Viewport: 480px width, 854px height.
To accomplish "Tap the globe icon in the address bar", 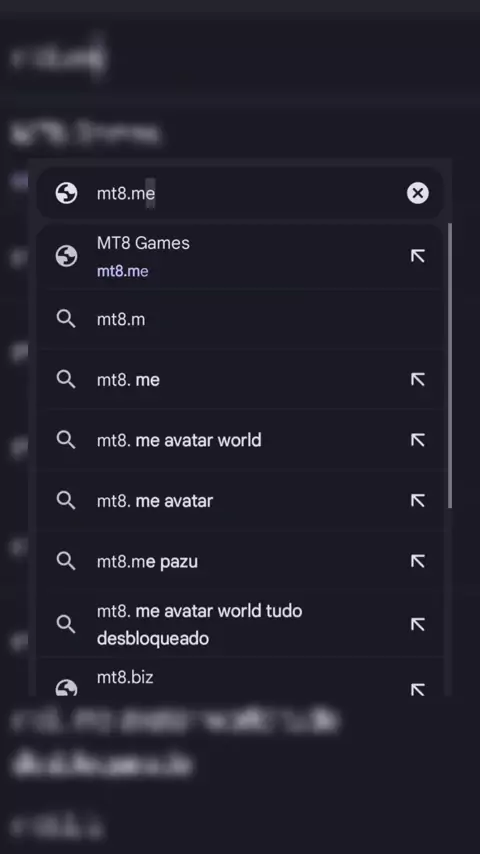I will pos(66,193).
